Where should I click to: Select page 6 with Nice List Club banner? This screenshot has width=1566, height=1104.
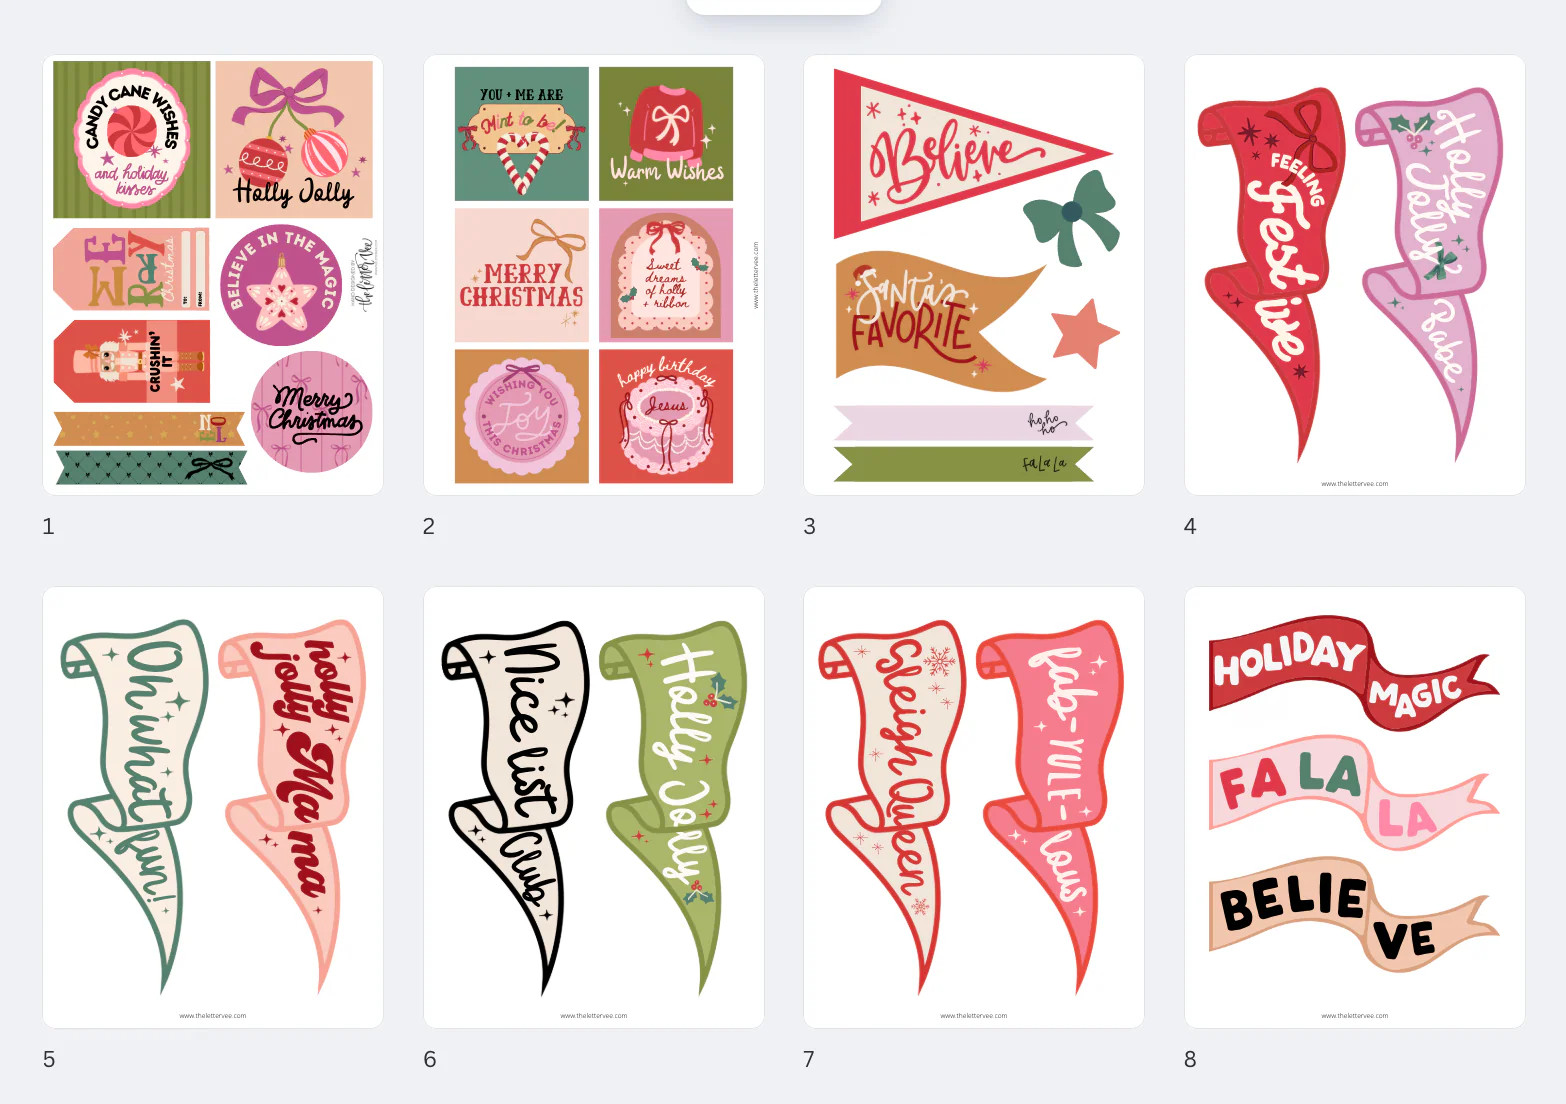594,807
